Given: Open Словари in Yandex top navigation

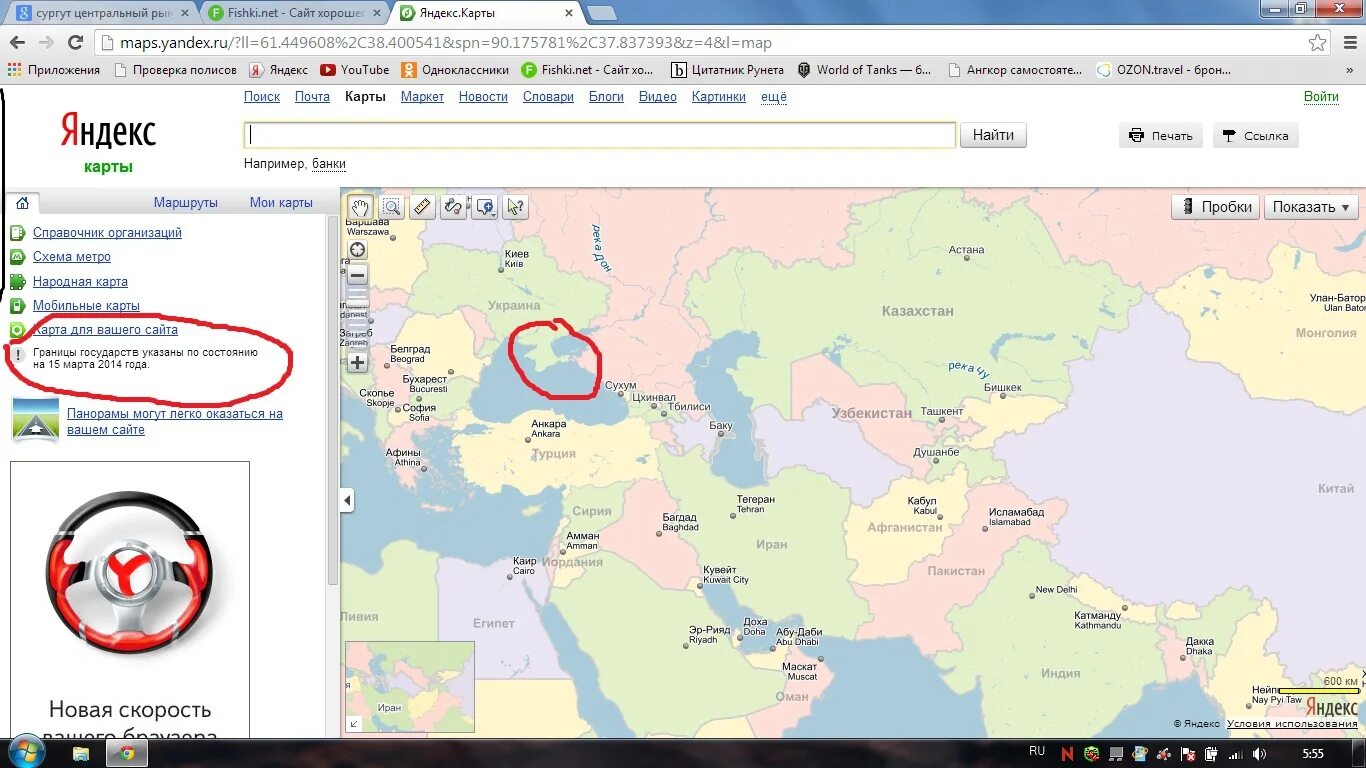Looking at the screenshot, I should click(548, 97).
